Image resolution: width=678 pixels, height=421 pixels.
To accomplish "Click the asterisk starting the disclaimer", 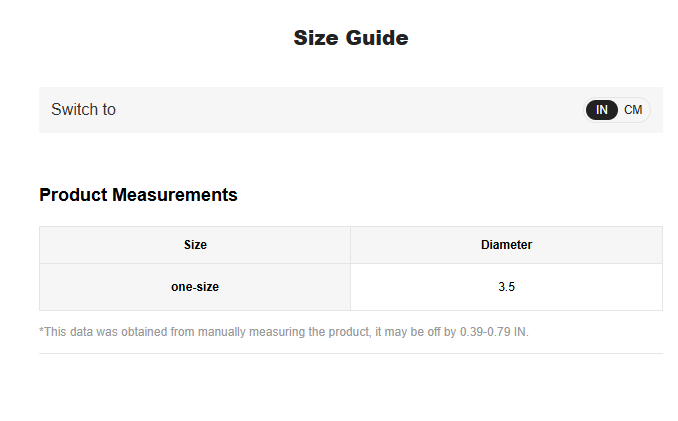I will [42, 331].
